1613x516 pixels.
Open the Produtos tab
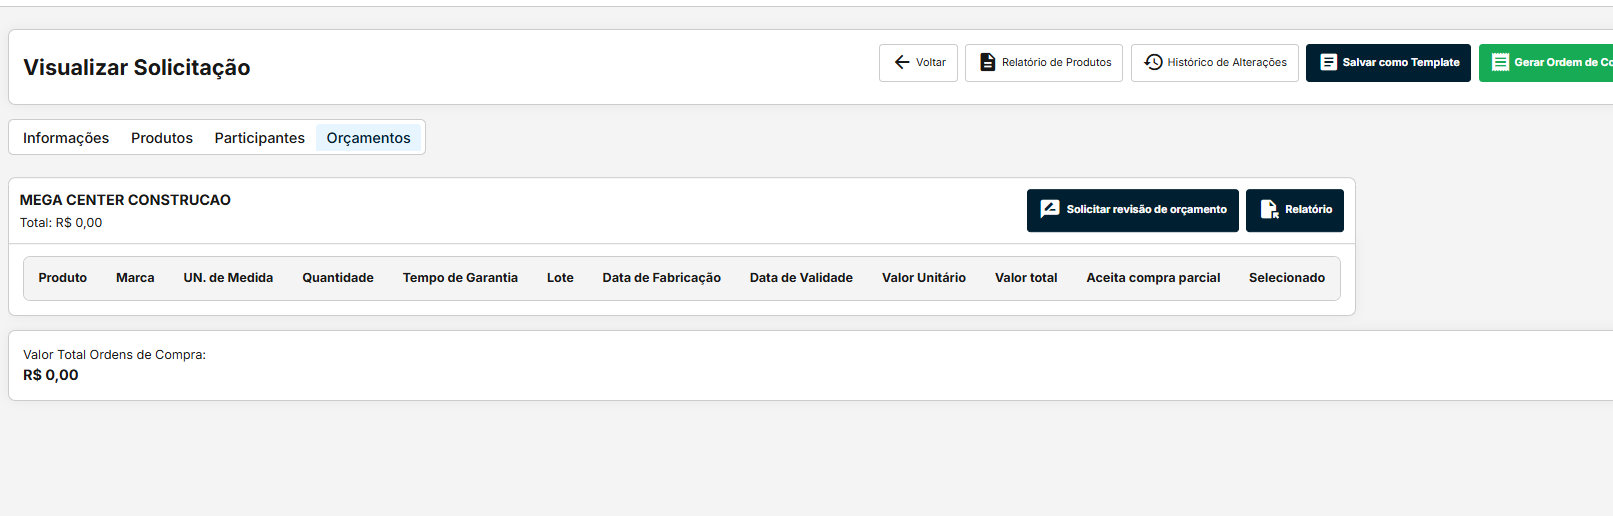click(x=162, y=138)
